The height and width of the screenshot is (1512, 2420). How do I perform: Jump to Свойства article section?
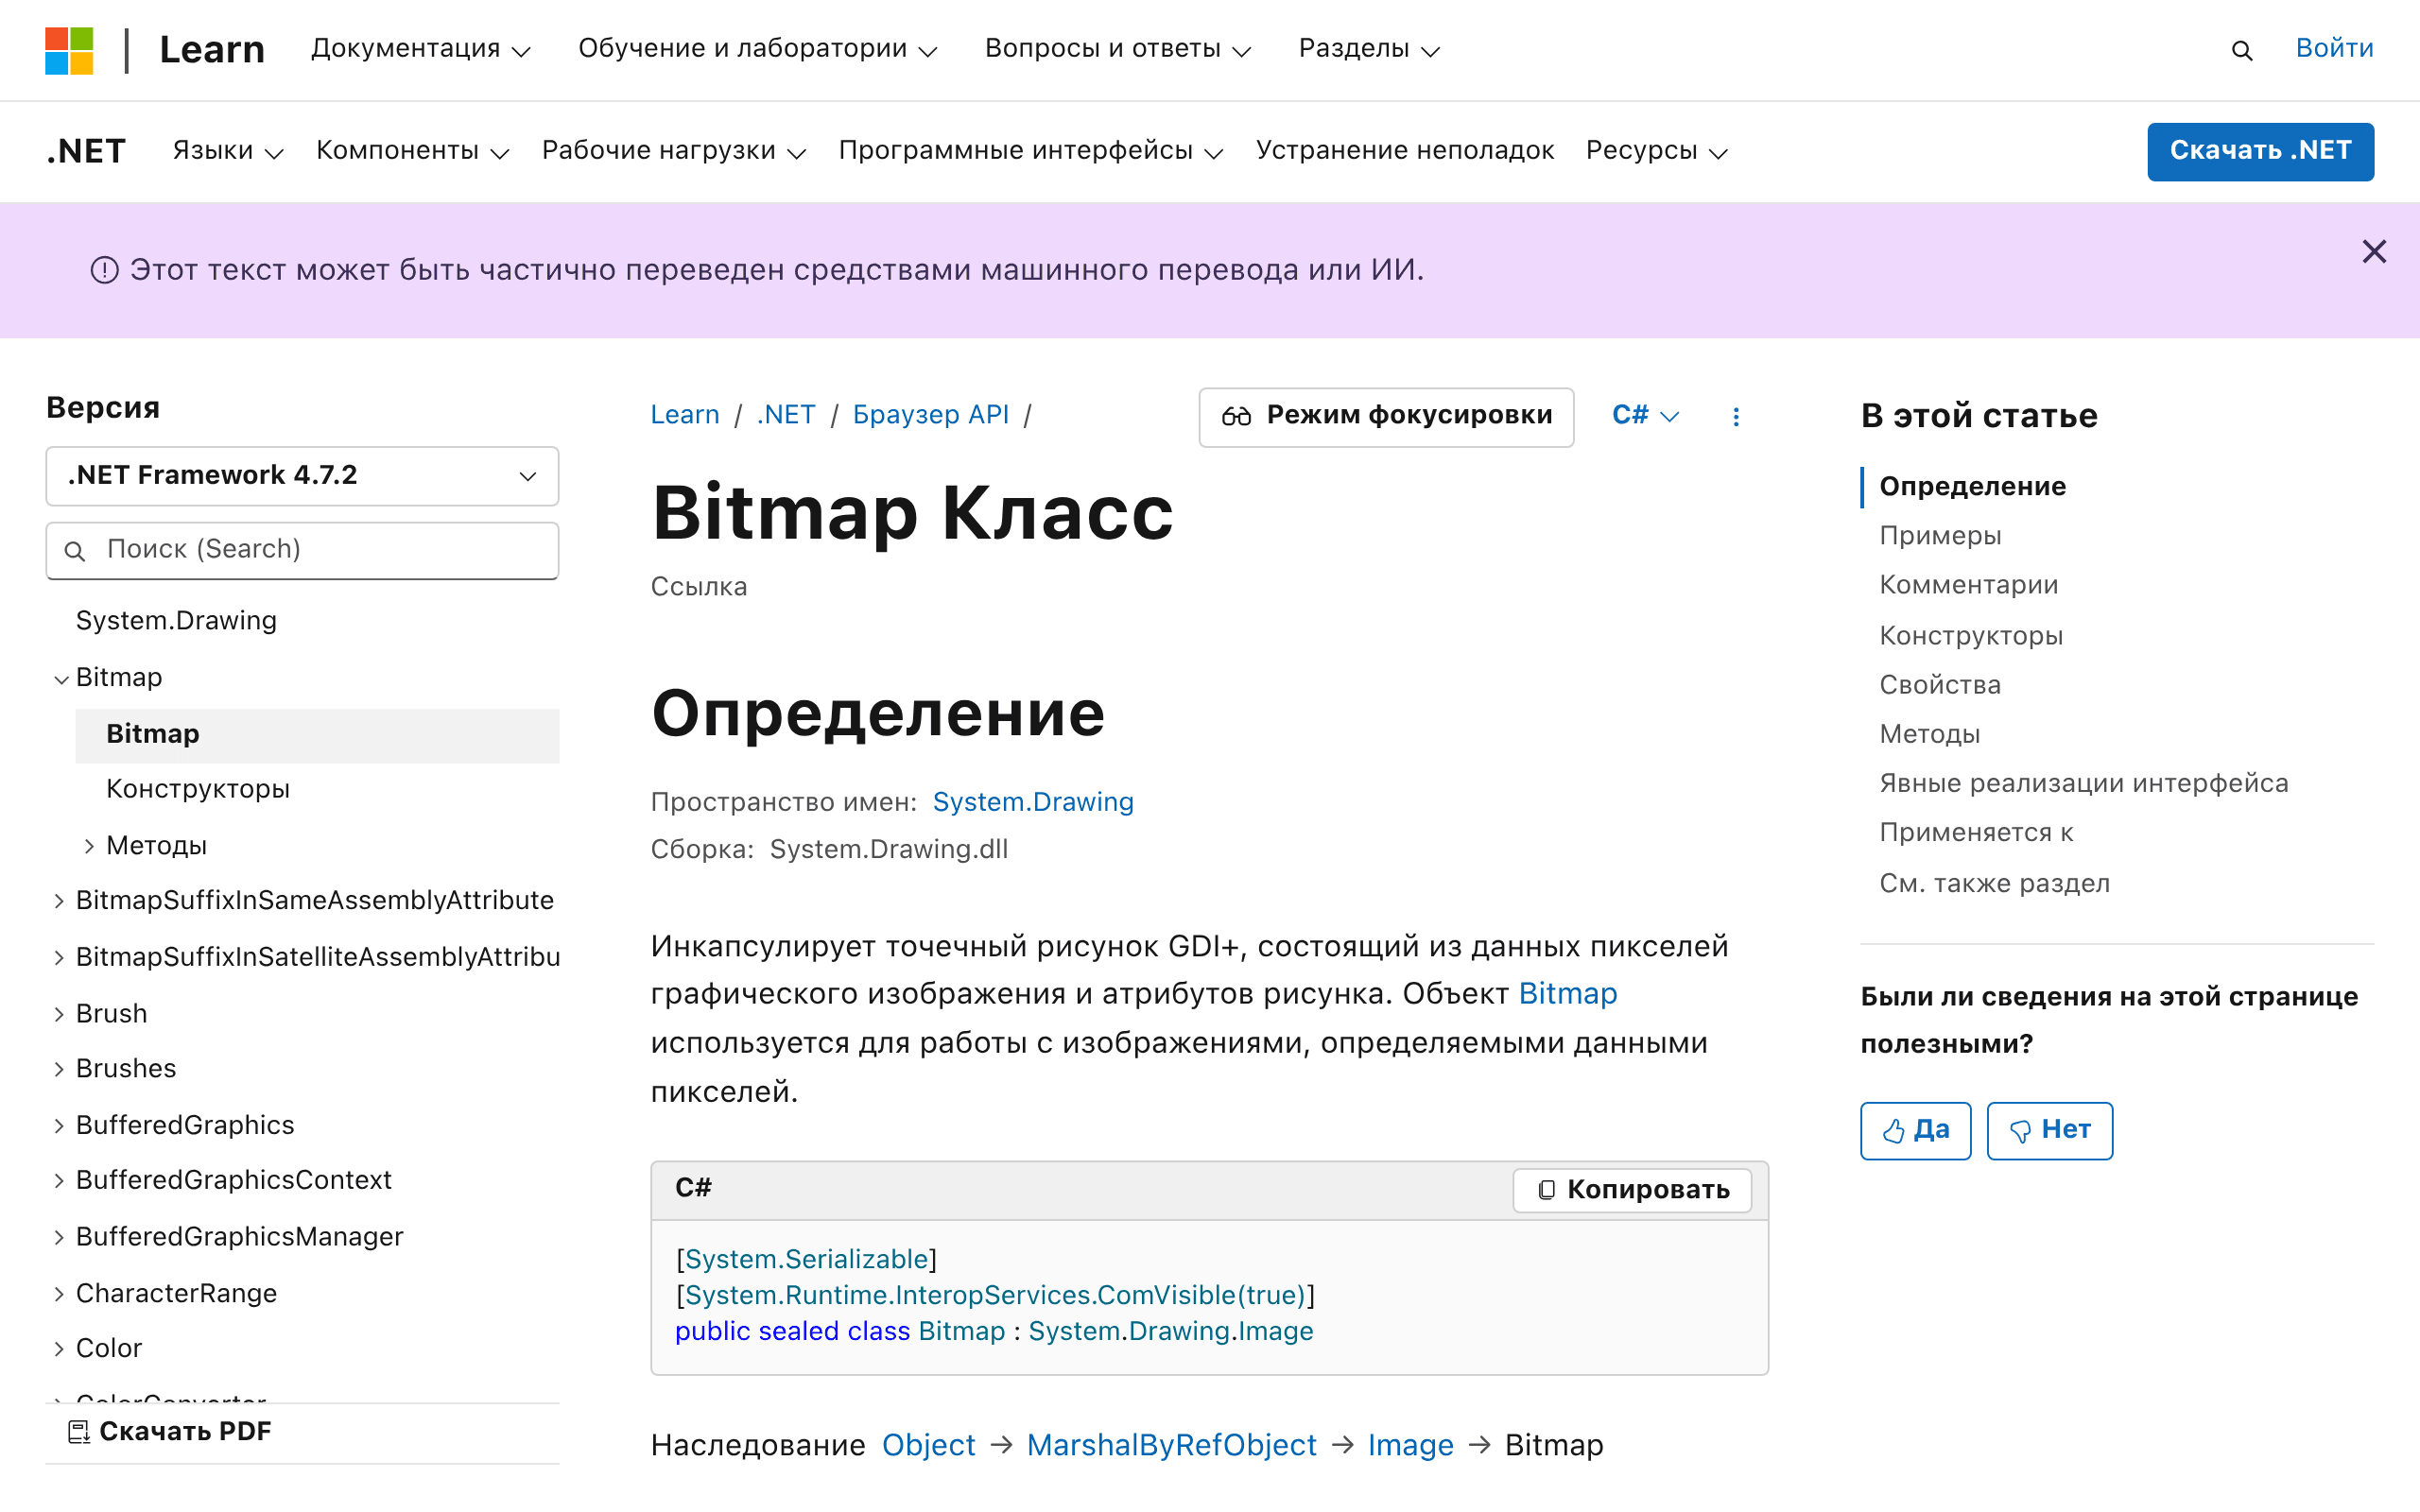(1940, 685)
